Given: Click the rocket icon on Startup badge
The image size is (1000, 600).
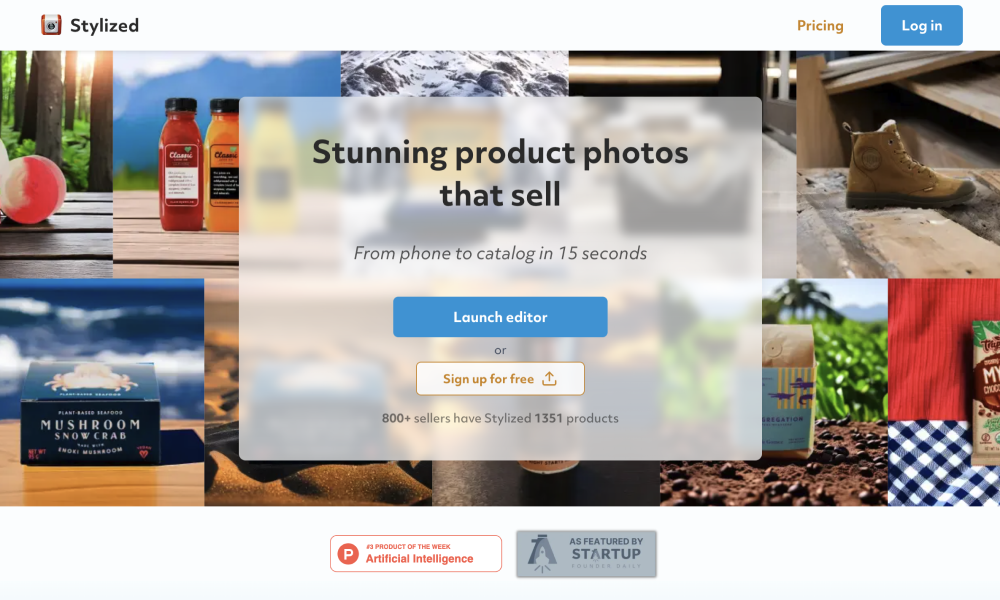Looking at the screenshot, I should pyautogui.click(x=541, y=553).
